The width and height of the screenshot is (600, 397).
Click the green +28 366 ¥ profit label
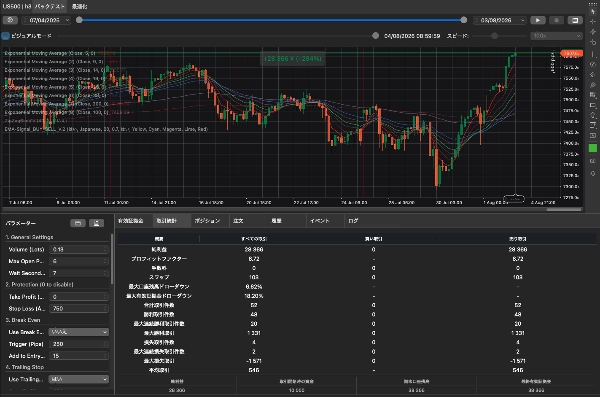(x=293, y=59)
